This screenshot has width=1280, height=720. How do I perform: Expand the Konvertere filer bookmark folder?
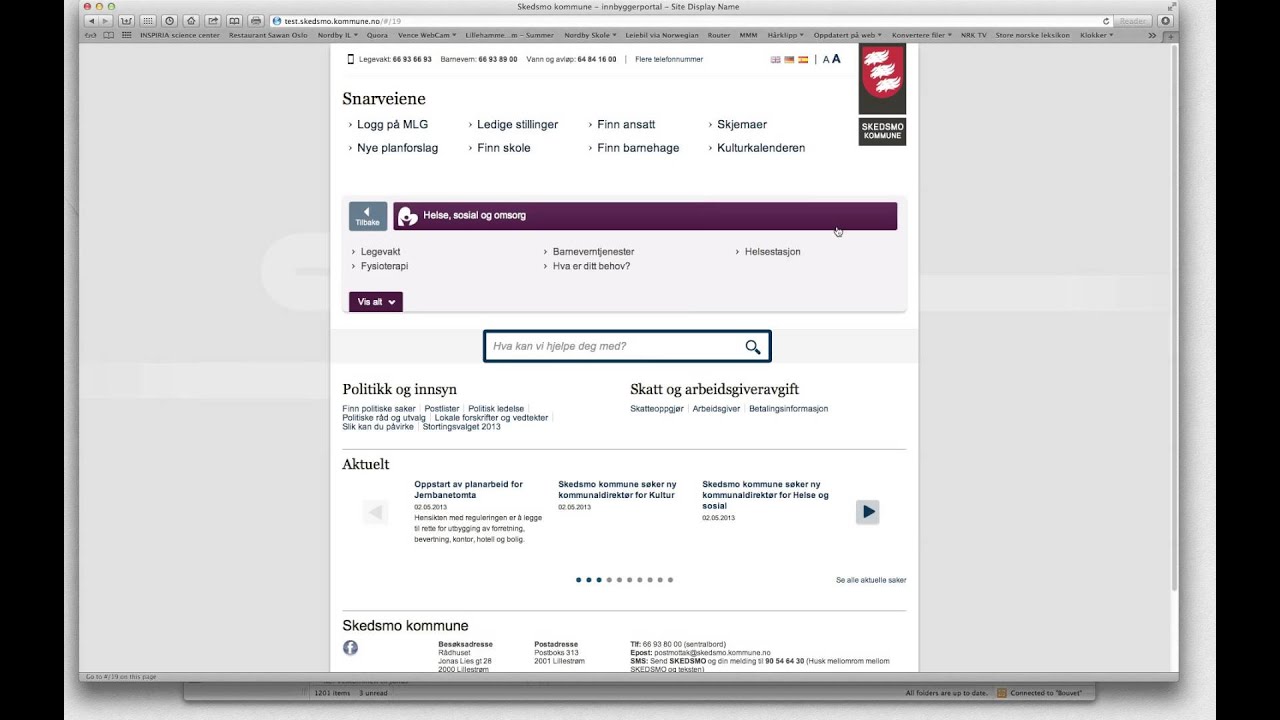point(922,35)
